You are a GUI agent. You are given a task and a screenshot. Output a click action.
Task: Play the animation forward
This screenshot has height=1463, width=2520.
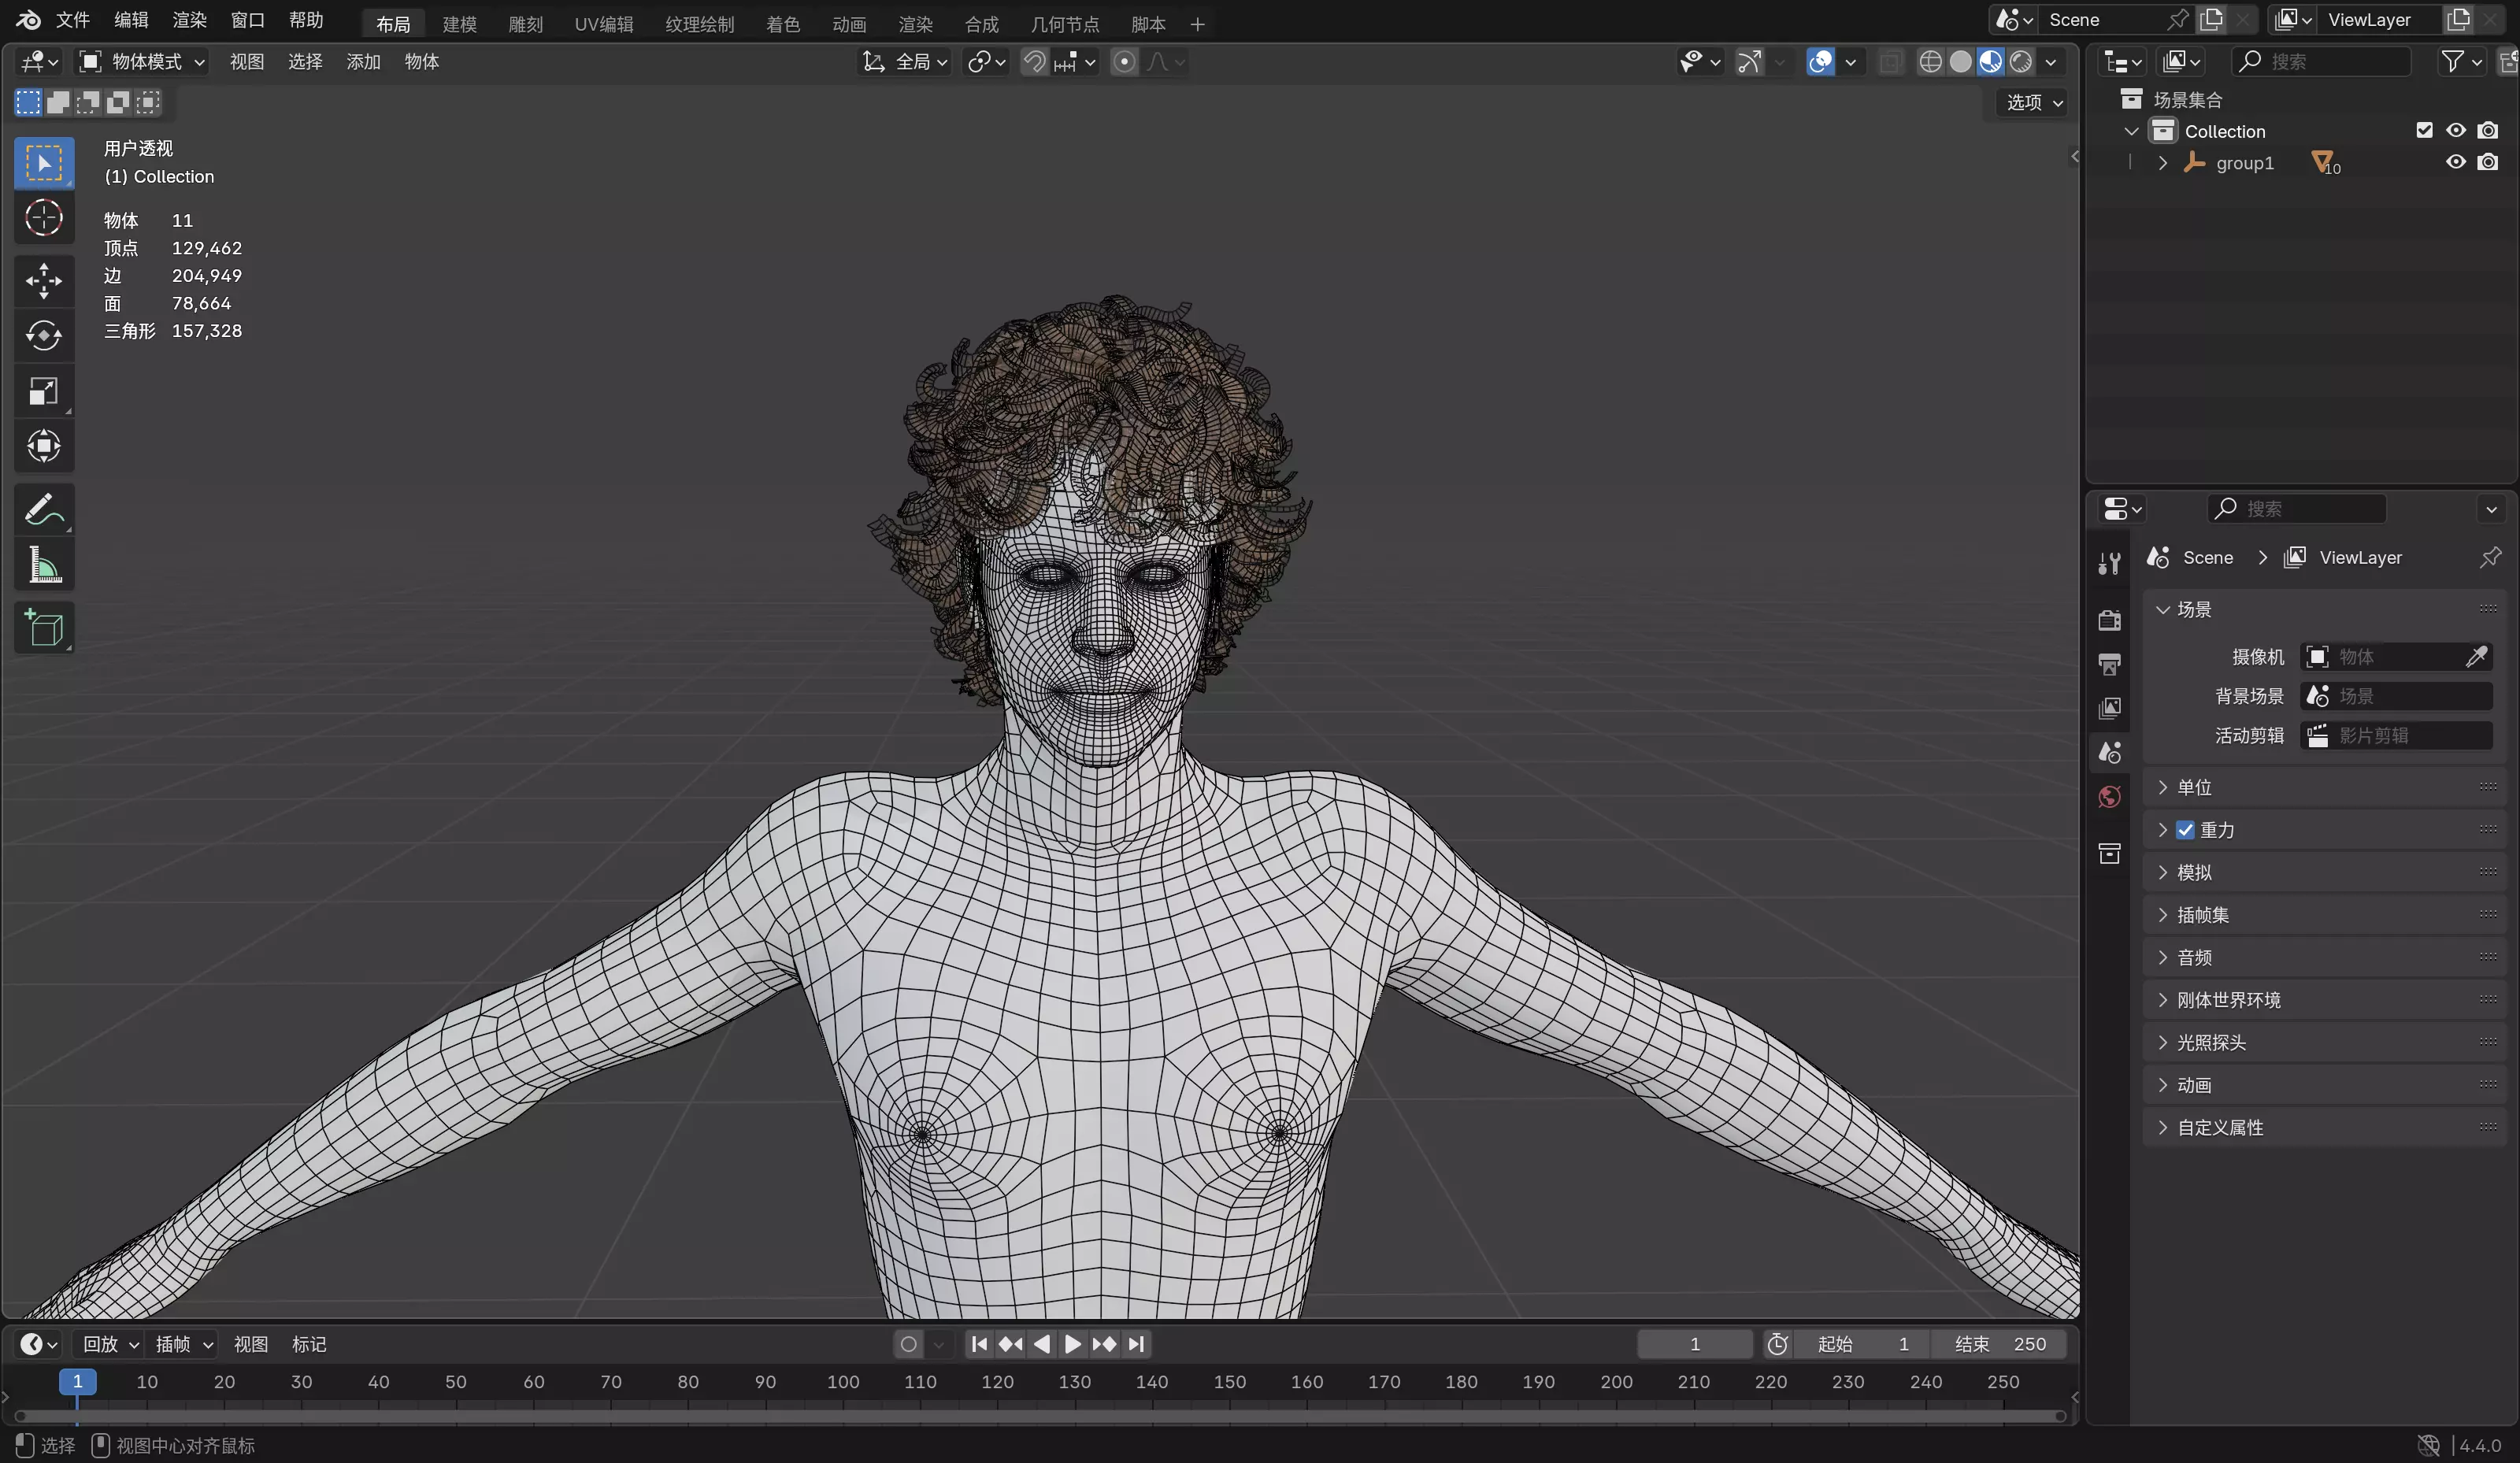tap(1073, 1344)
